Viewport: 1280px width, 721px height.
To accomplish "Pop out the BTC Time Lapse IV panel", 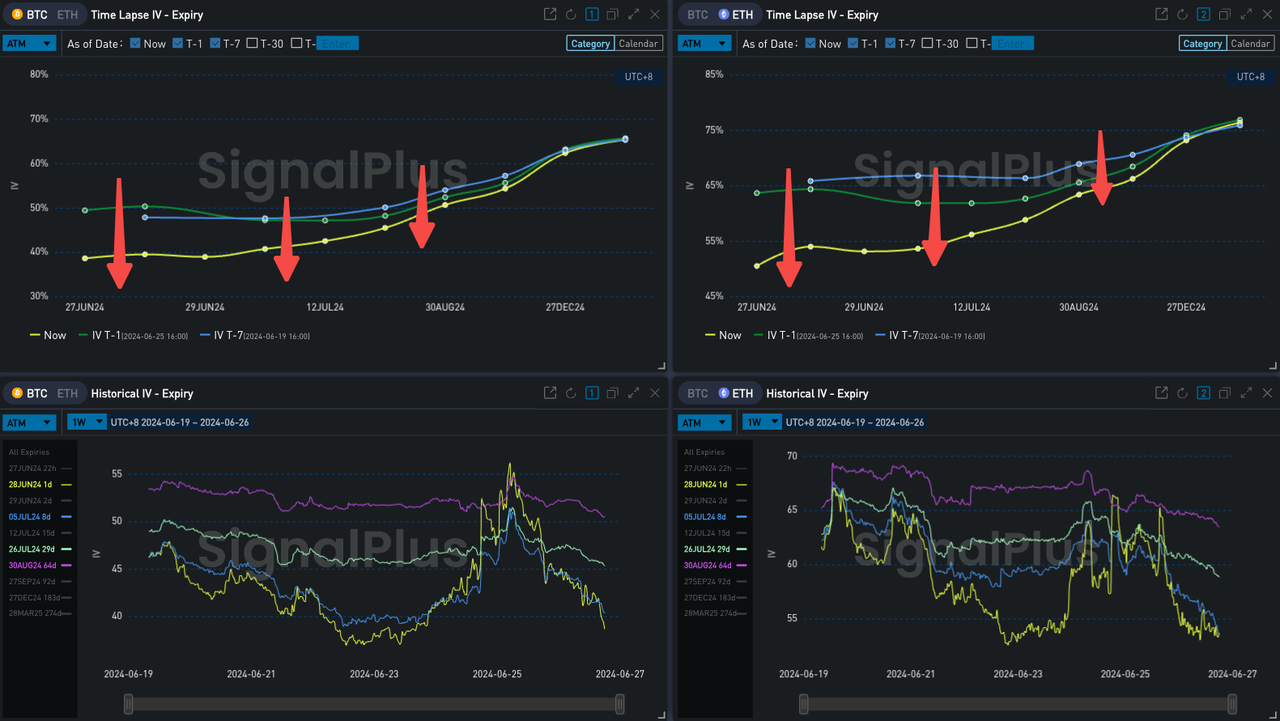I will coord(549,15).
